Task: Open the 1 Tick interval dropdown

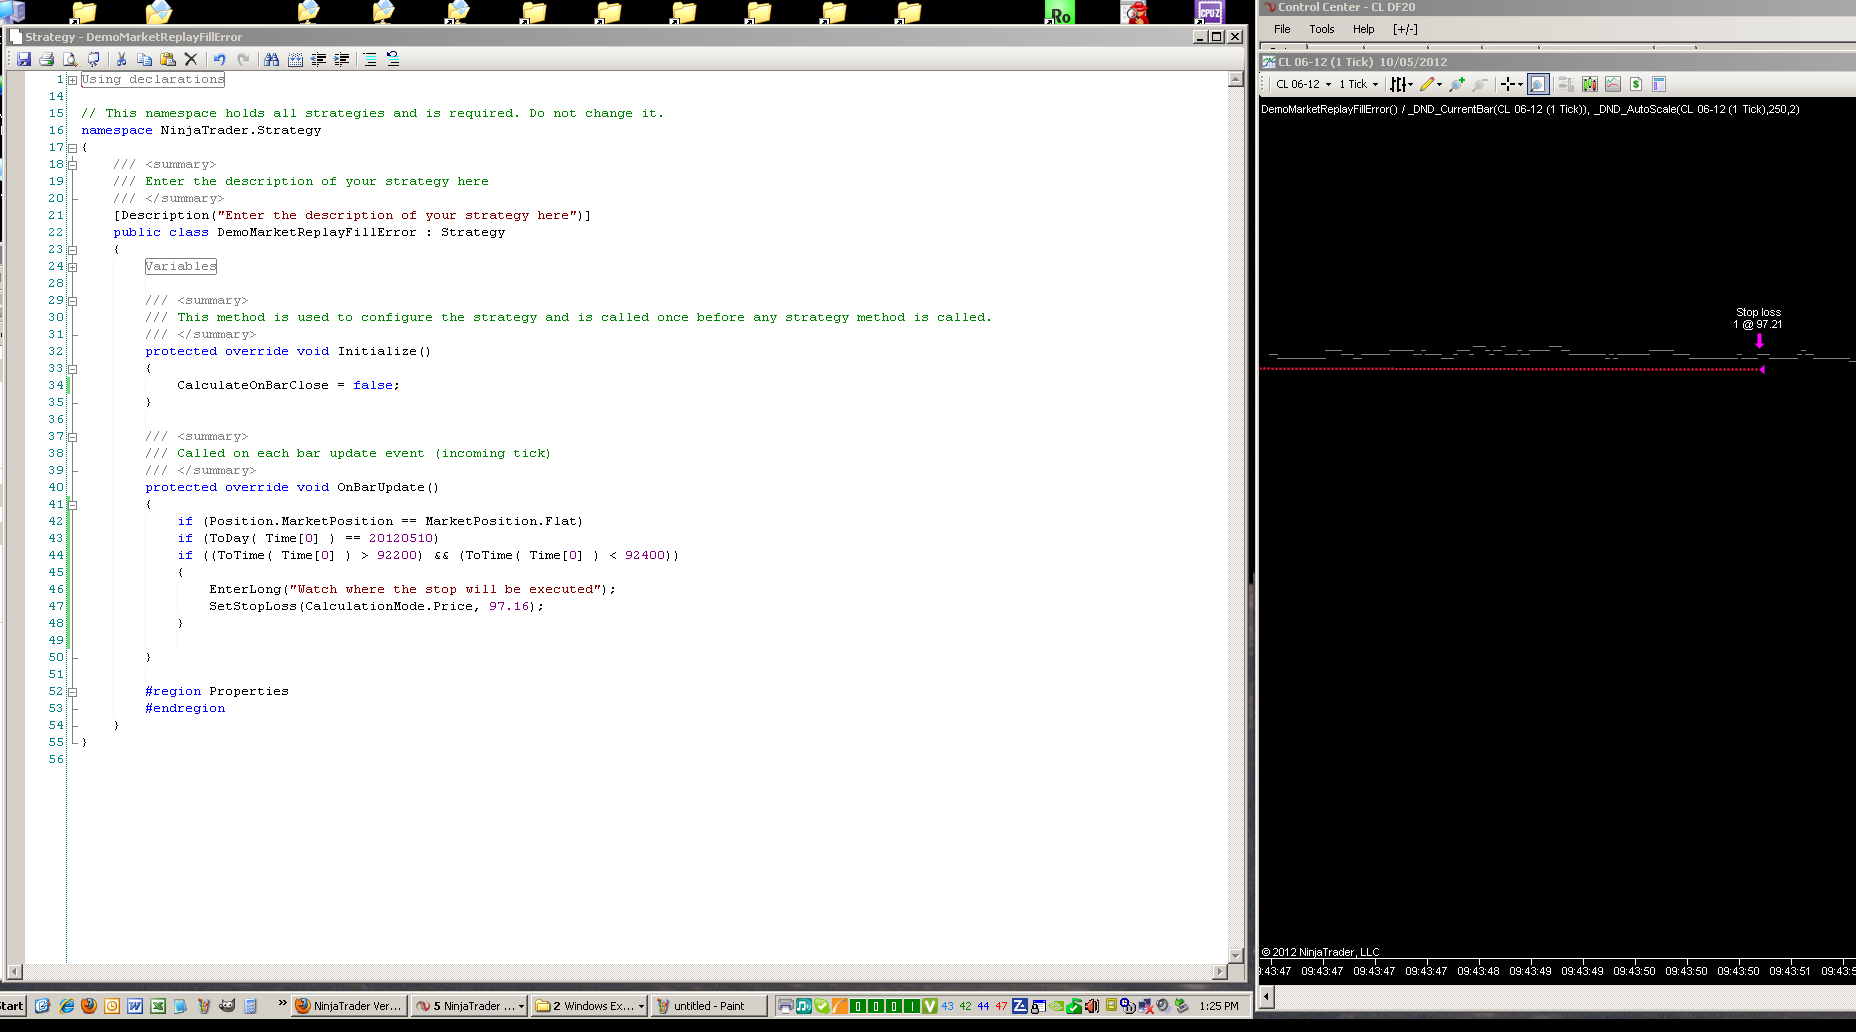Action: tap(1359, 84)
